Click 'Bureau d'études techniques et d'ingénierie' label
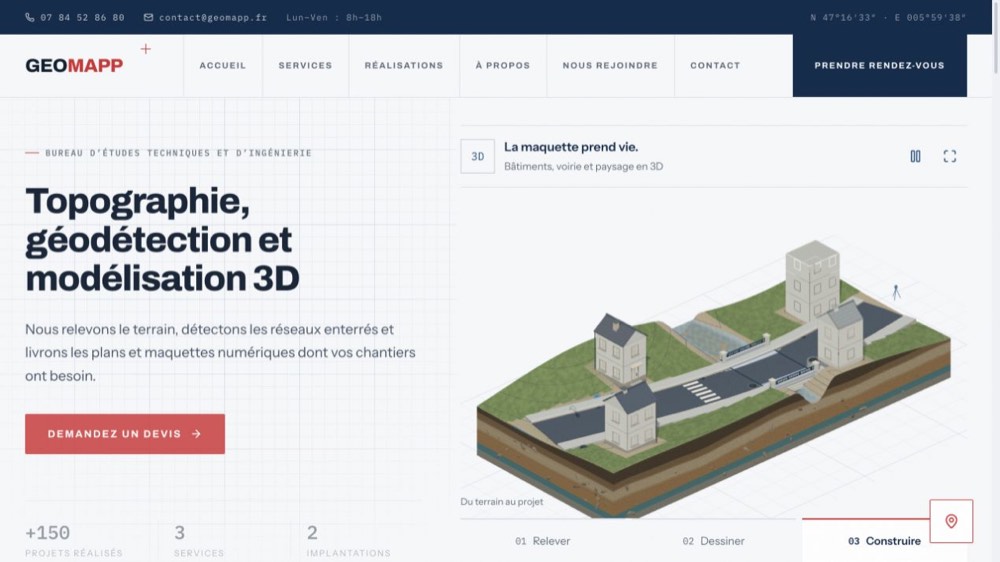Screen dimensions: 1000x562 (x=178, y=153)
